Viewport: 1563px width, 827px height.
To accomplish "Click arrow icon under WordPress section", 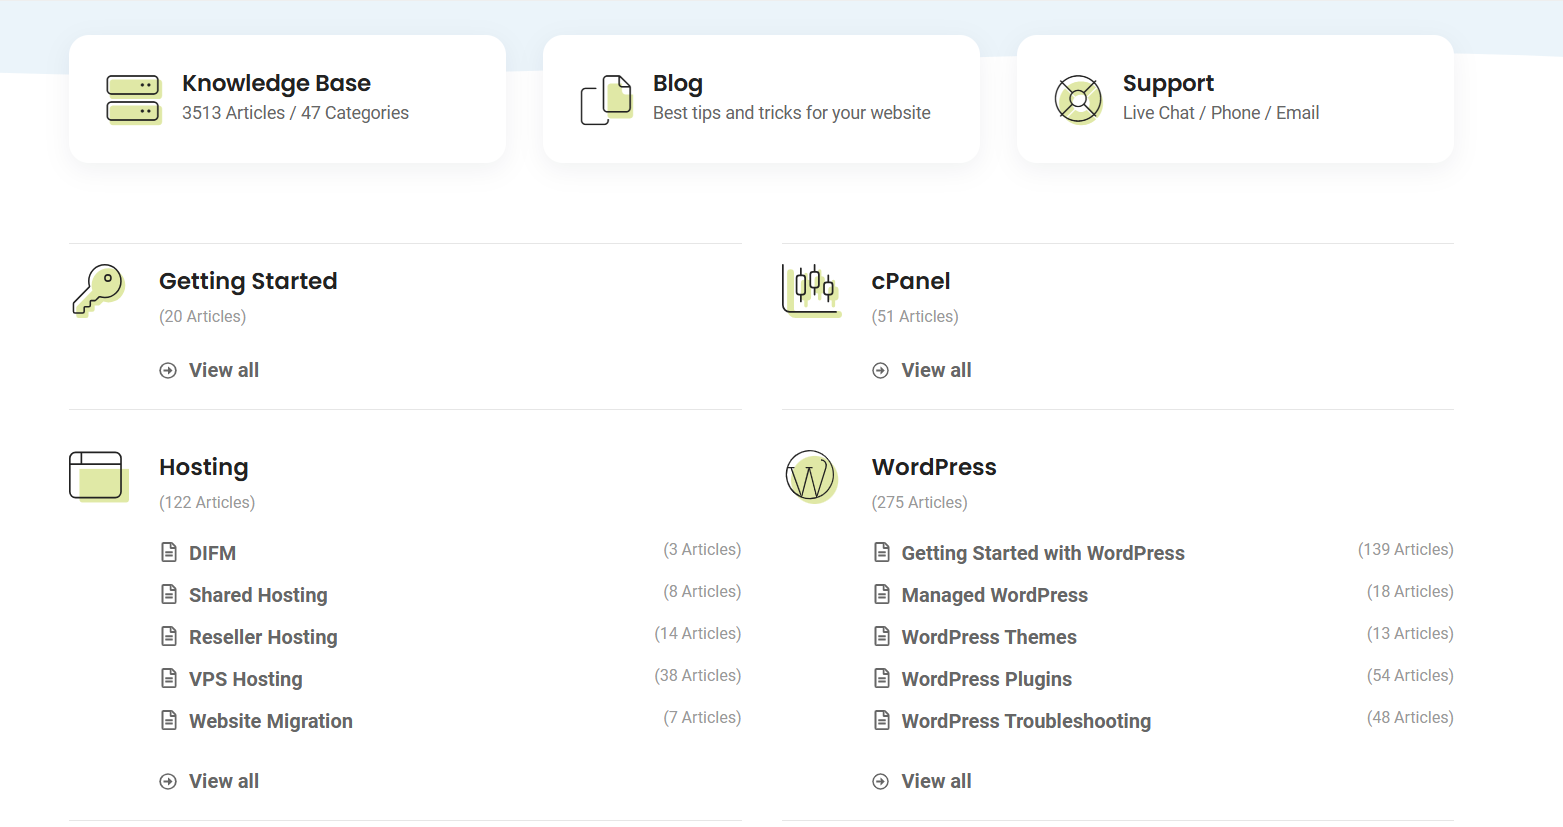I will pyautogui.click(x=881, y=782).
